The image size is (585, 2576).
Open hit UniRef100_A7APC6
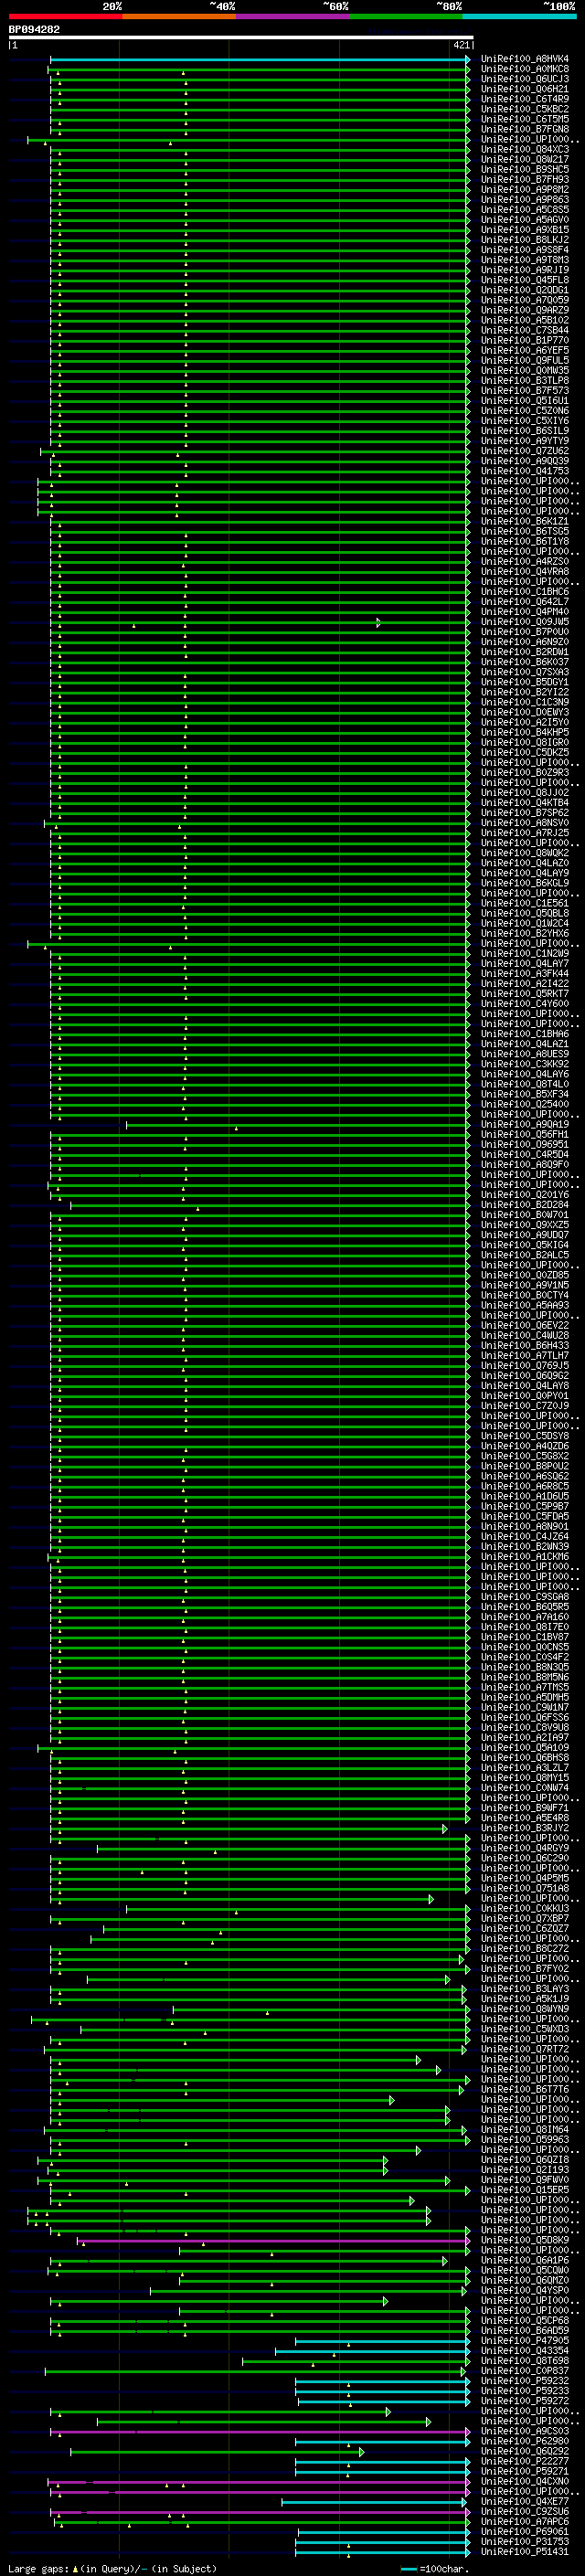coord(525,2521)
